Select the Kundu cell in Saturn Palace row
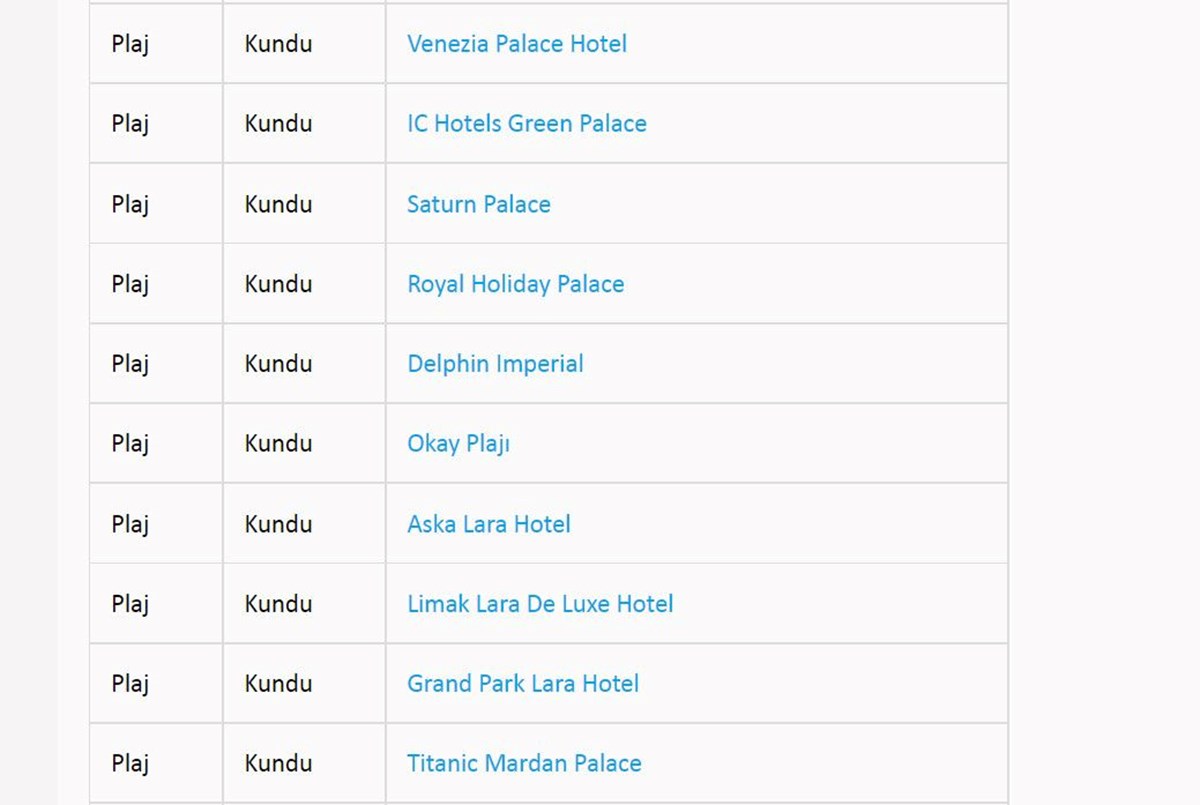This screenshot has height=805, width=1200. pyautogui.click(x=304, y=204)
